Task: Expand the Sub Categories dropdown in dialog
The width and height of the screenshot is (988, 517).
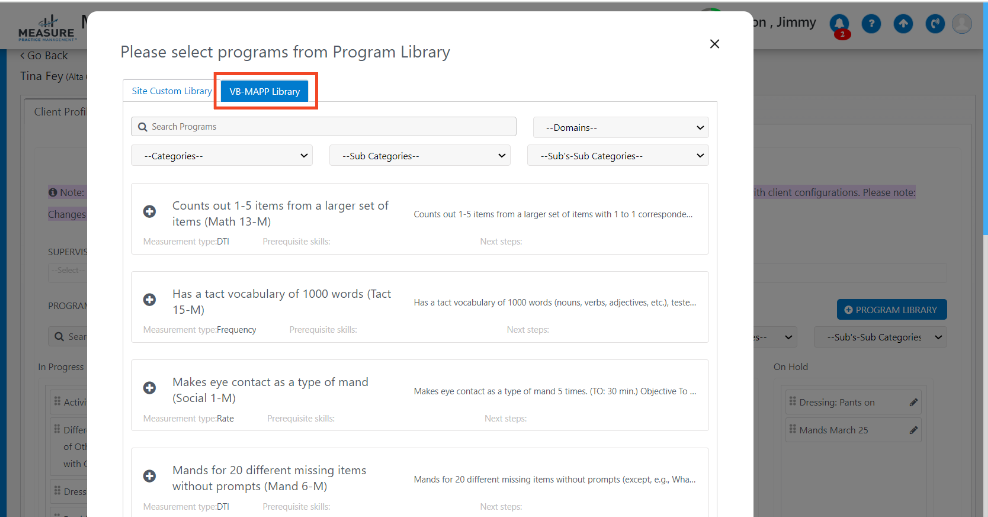Action: coord(420,156)
